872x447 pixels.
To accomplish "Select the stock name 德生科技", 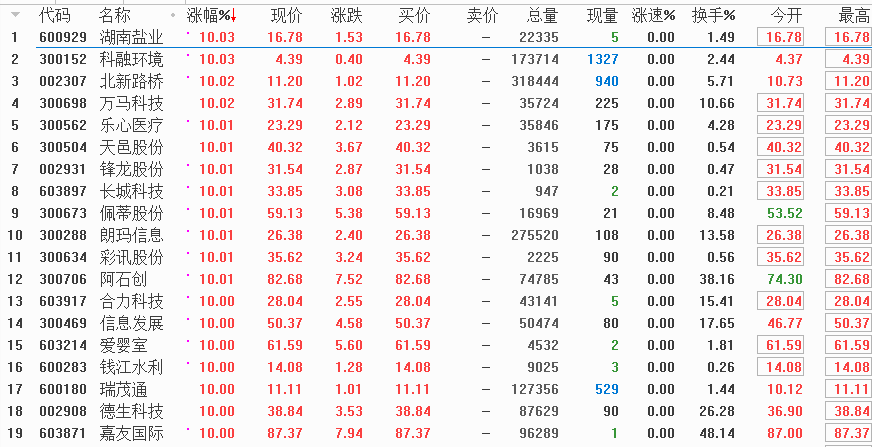I will 131,411.
